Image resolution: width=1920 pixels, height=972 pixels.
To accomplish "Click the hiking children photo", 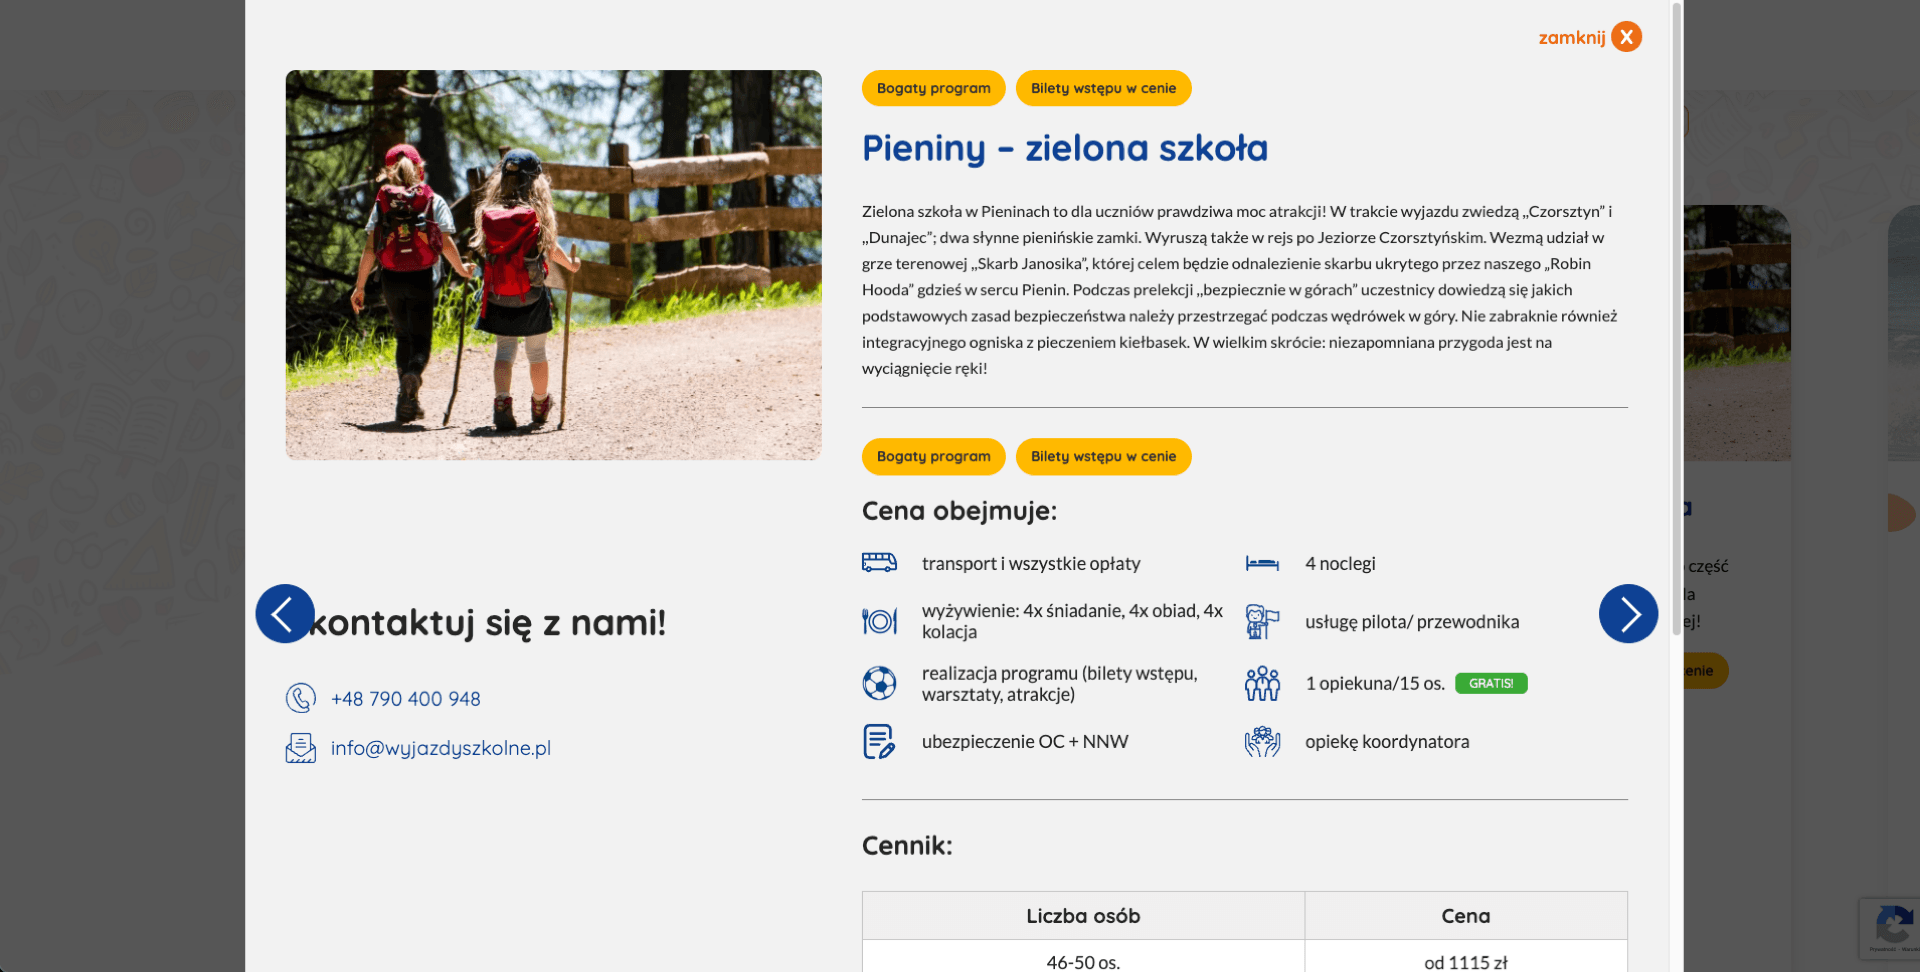I will tap(553, 264).
